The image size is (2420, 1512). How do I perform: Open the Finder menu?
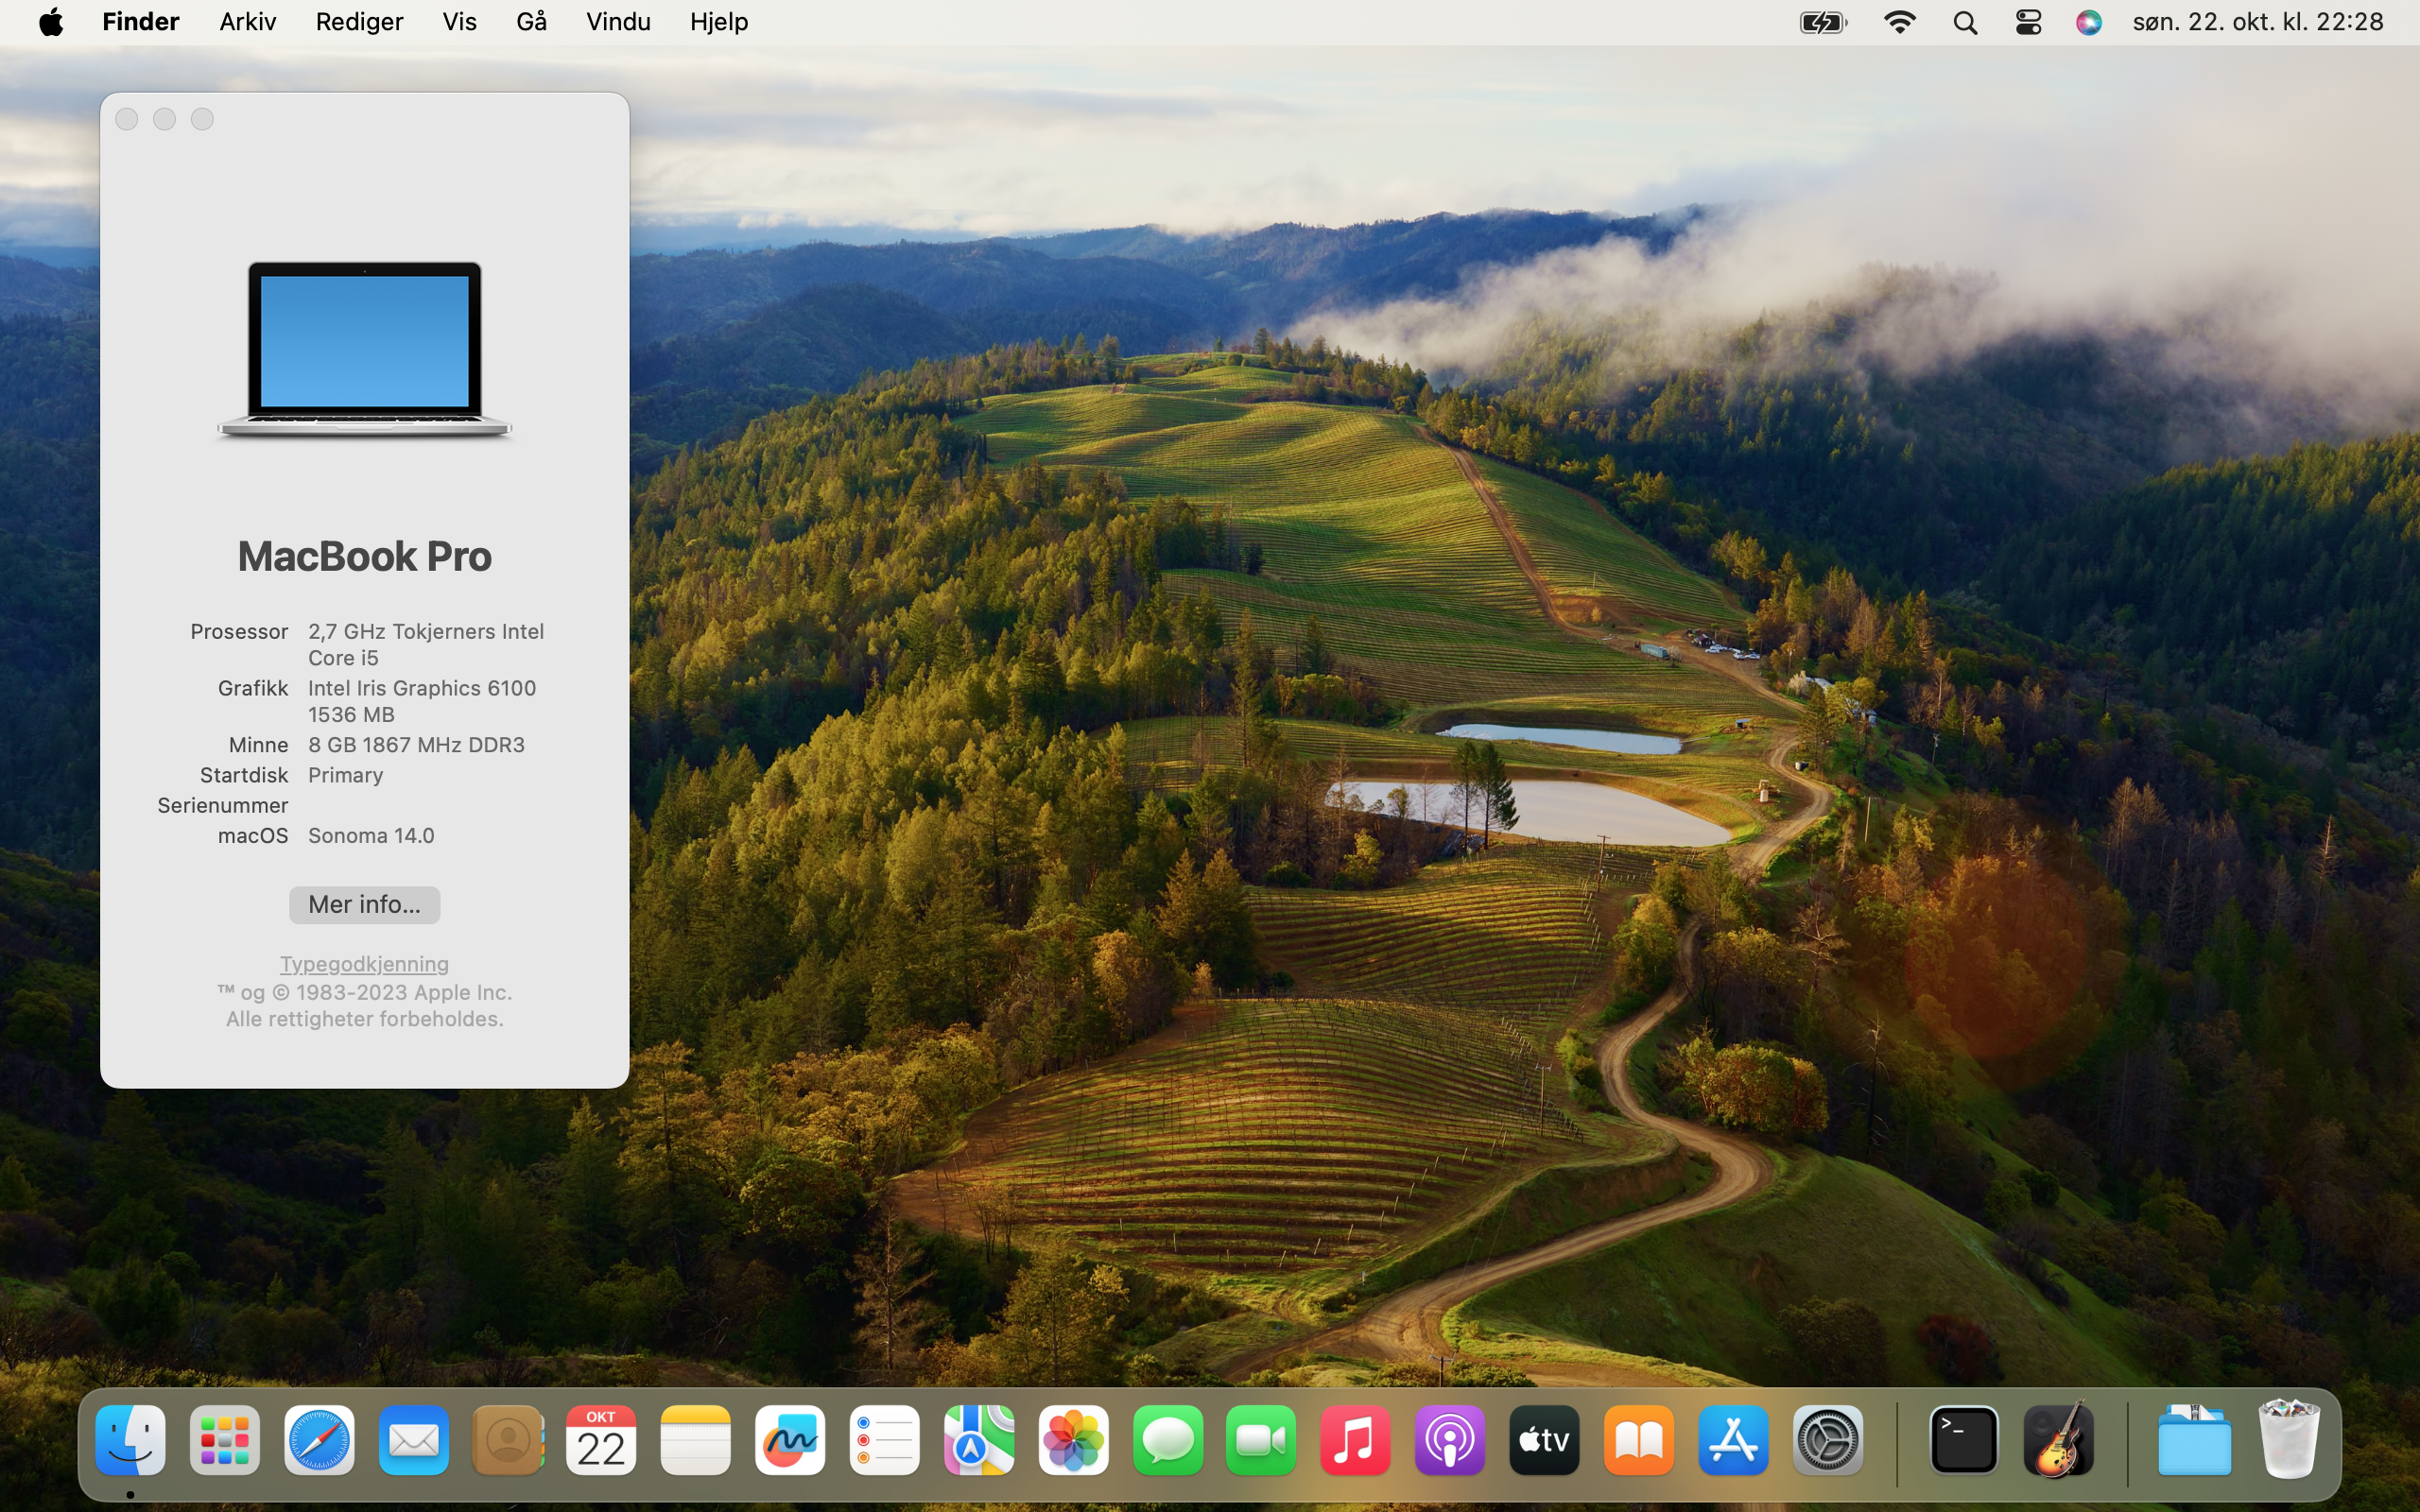(141, 22)
